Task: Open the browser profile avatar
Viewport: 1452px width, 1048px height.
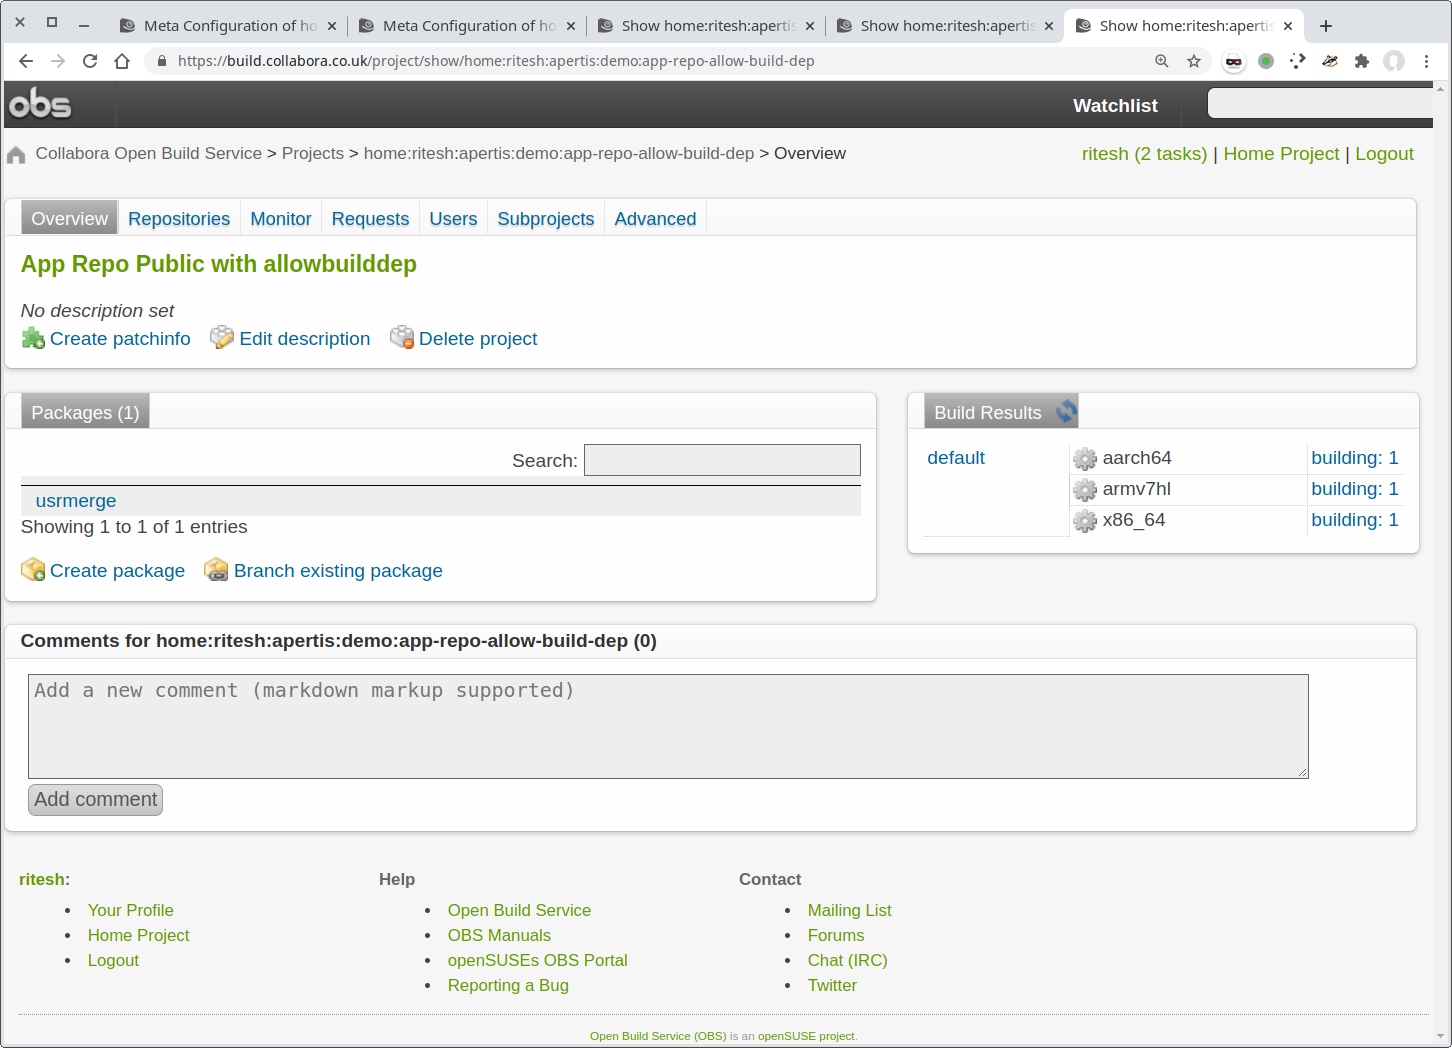Action: (x=1394, y=61)
